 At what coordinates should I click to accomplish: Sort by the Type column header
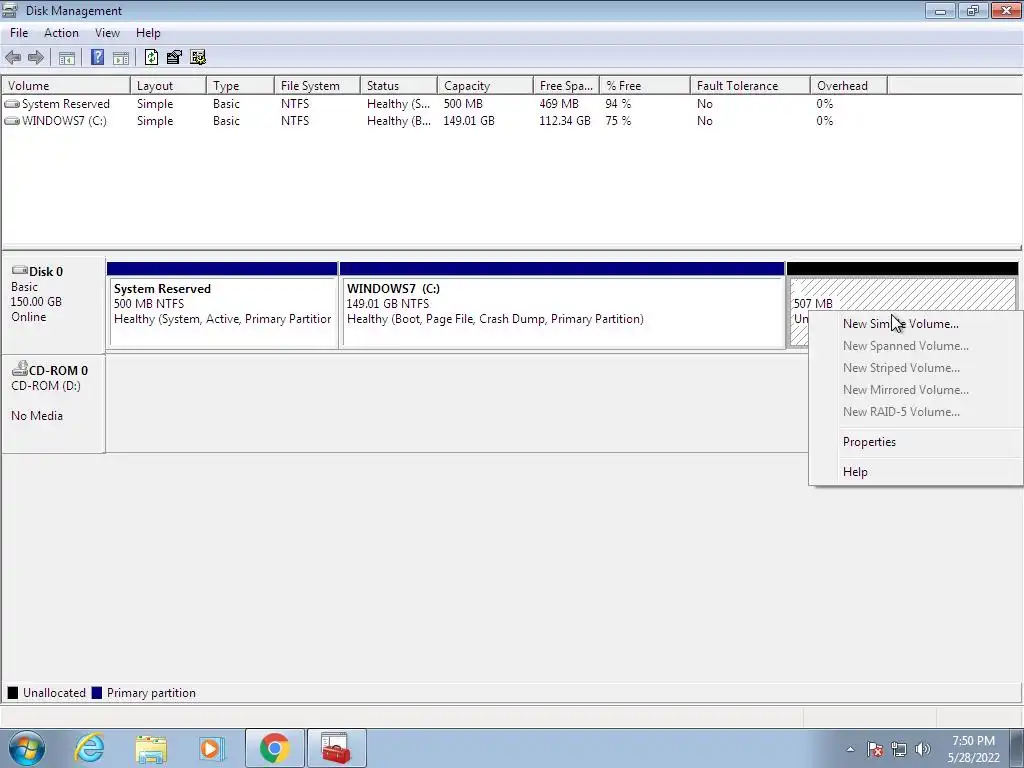coord(240,86)
